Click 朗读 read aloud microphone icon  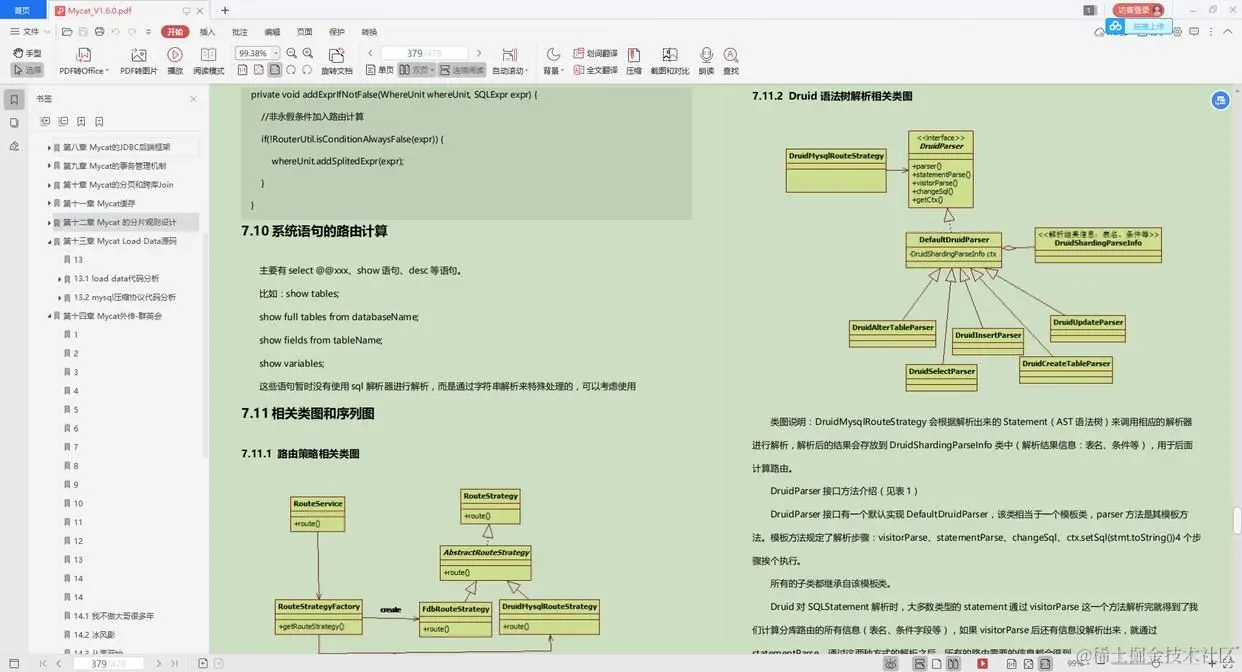pos(706,61)
